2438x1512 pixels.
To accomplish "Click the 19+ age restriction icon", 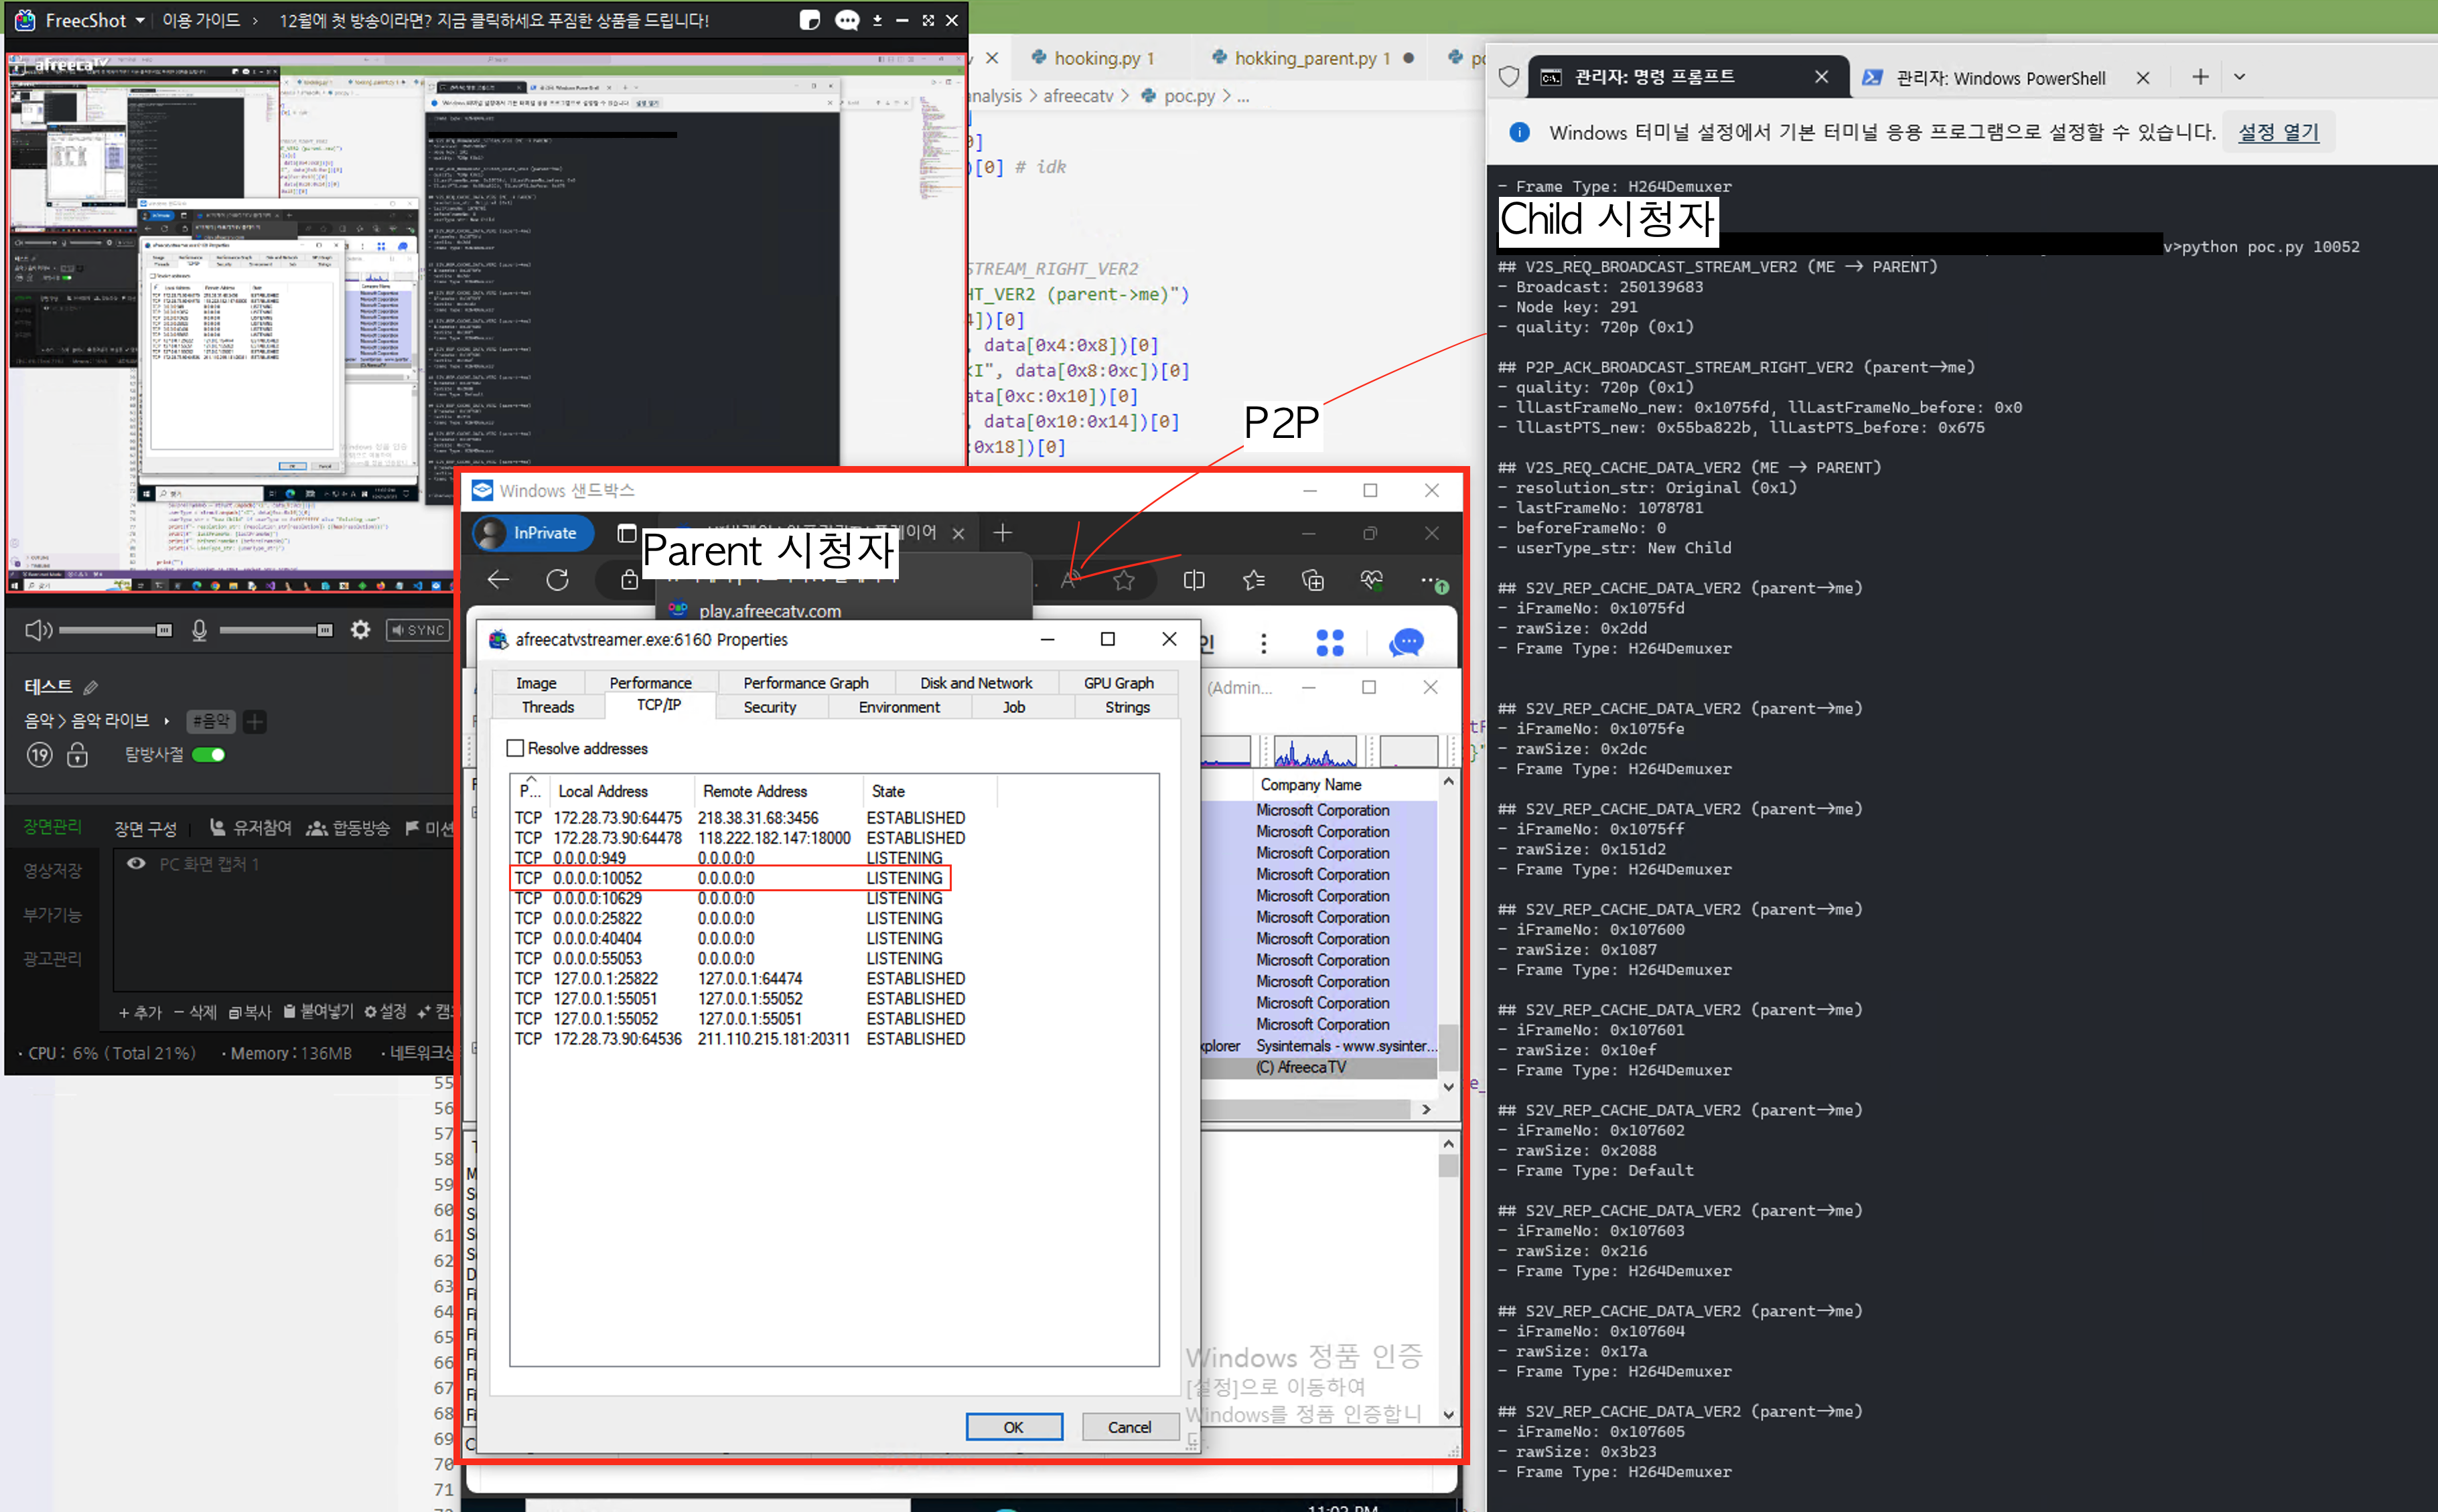I will click(x=39, y=755).
